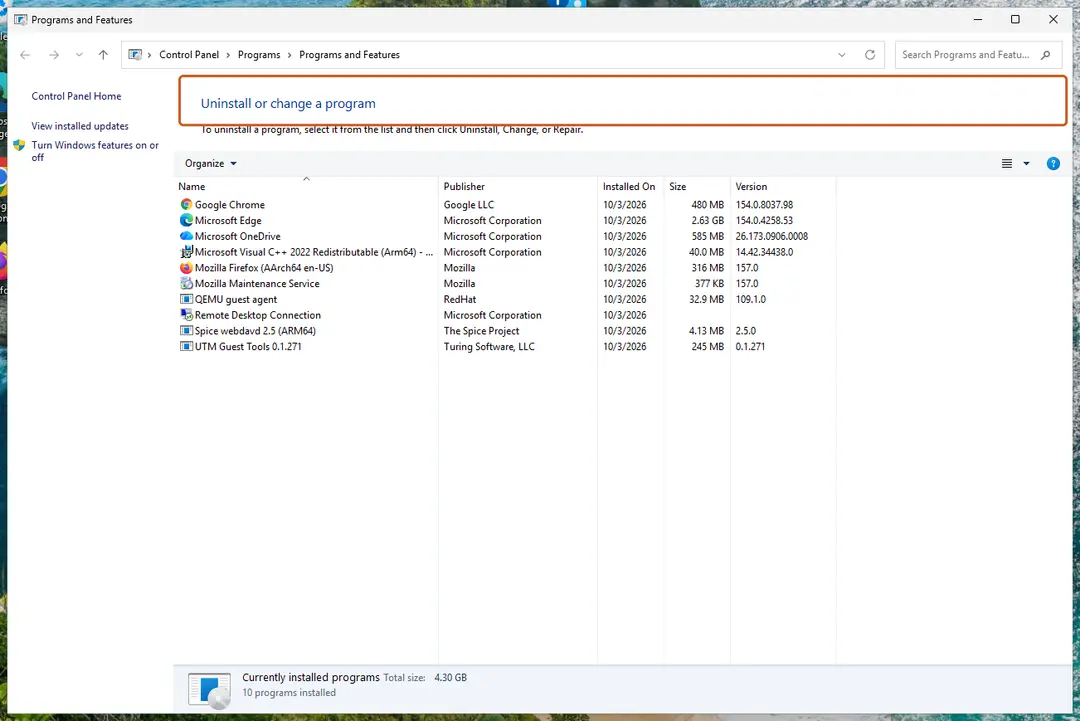
Task: Click the change view list icon
Action: 1007,163
